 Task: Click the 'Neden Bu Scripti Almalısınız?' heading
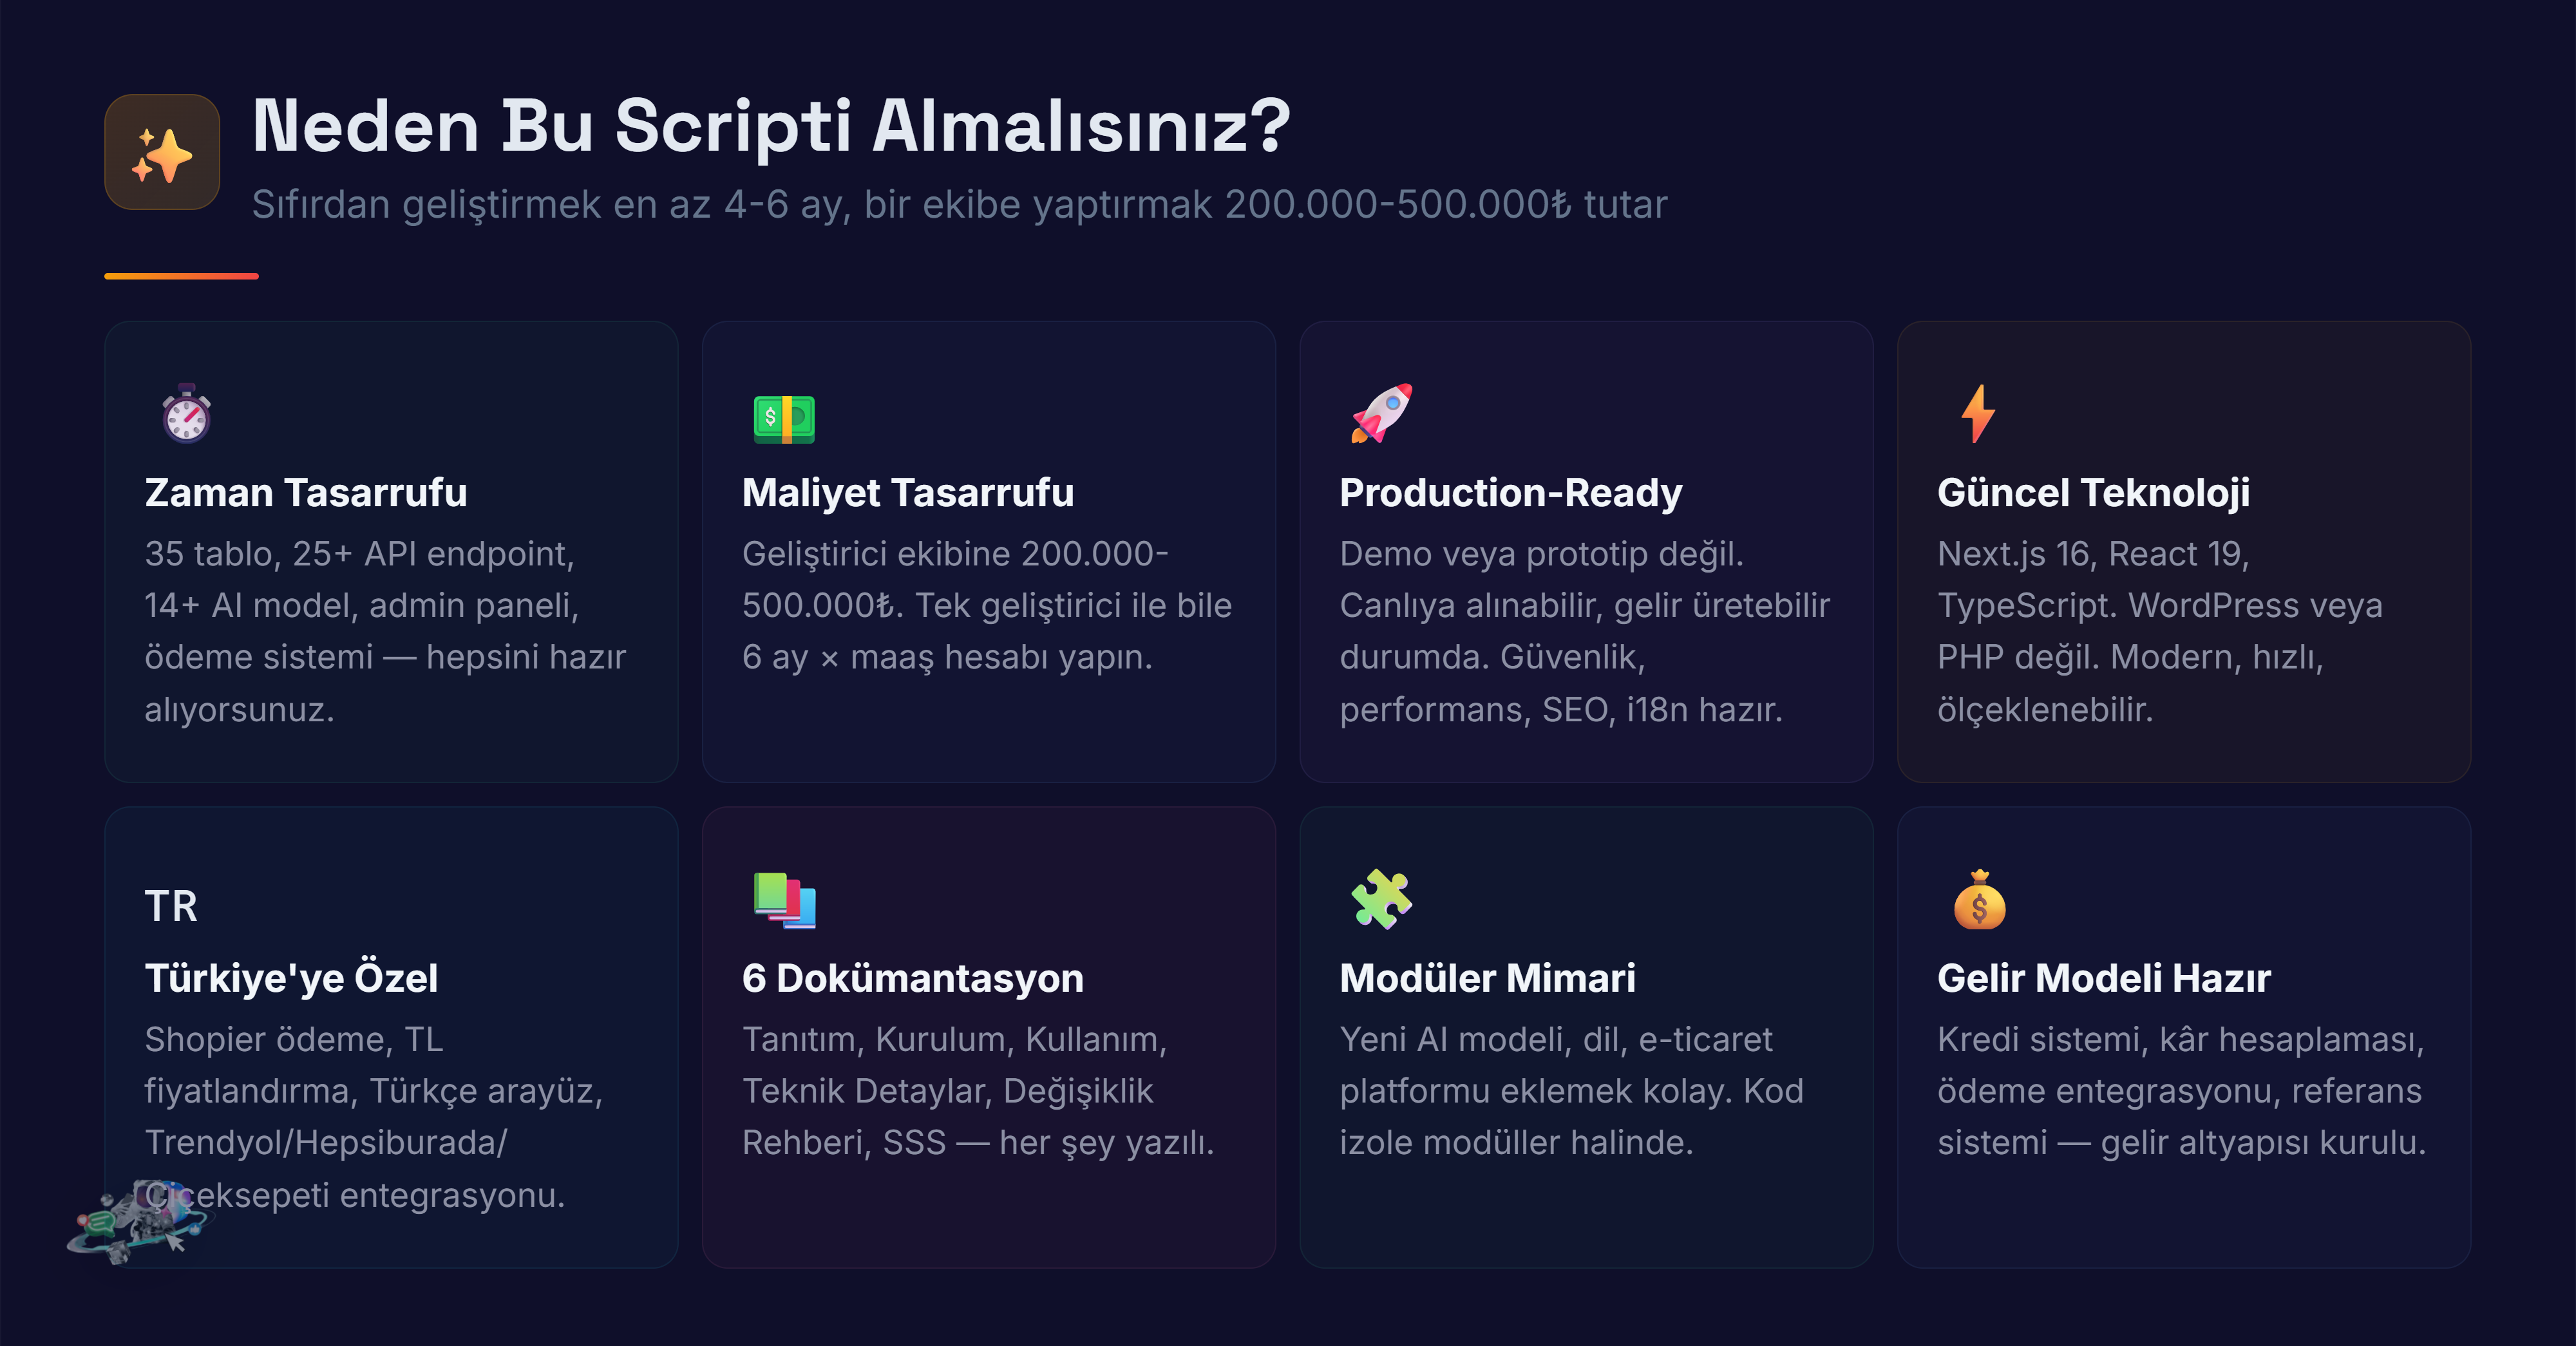pyautogui.click(x=771, y=126)
